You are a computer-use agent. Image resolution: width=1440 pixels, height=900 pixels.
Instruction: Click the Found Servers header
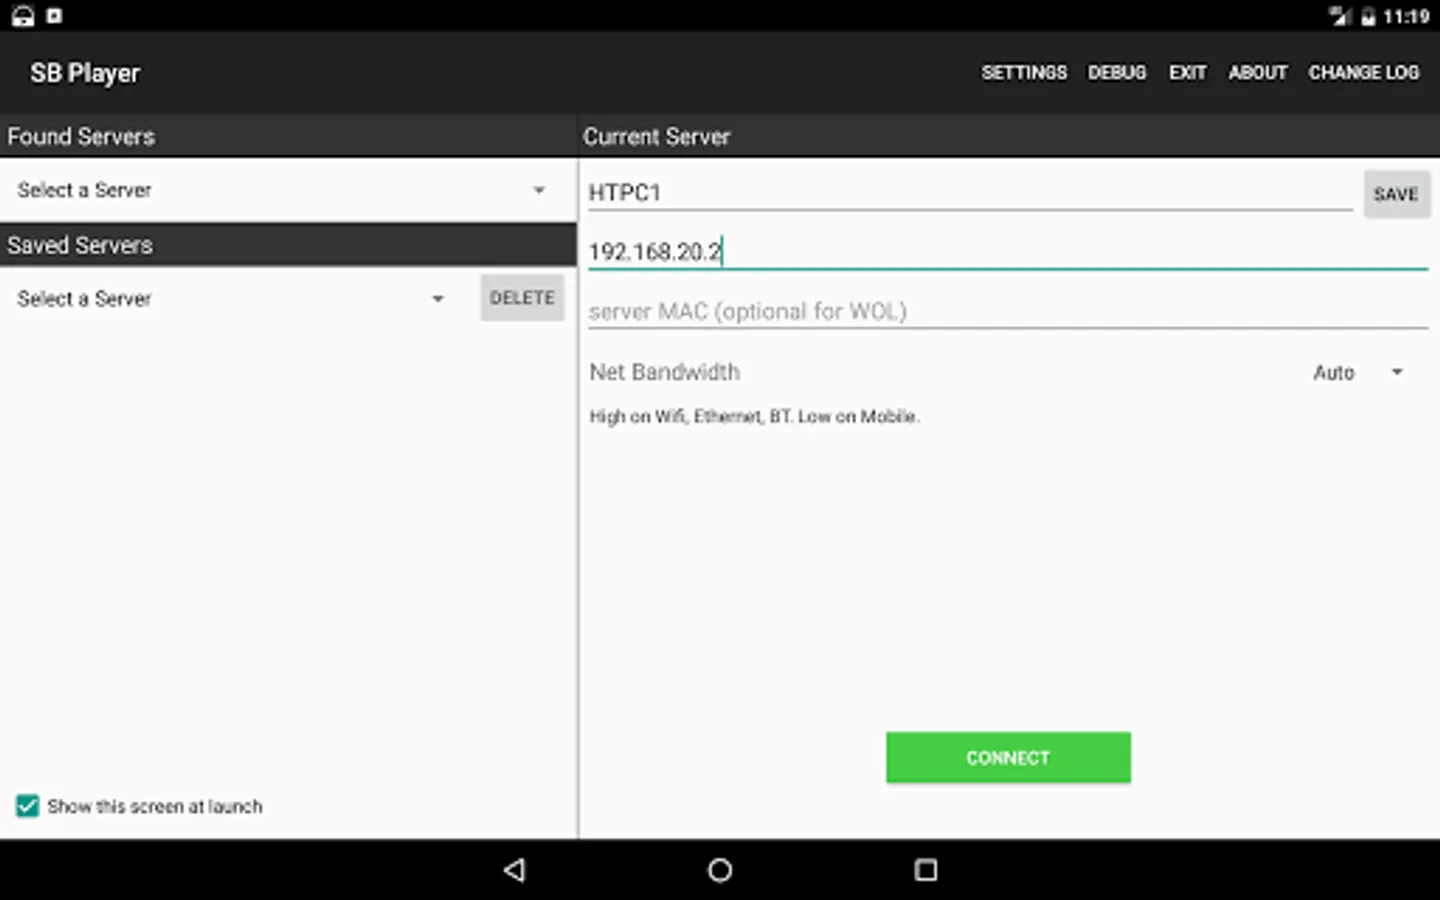(x=81, y=136)
